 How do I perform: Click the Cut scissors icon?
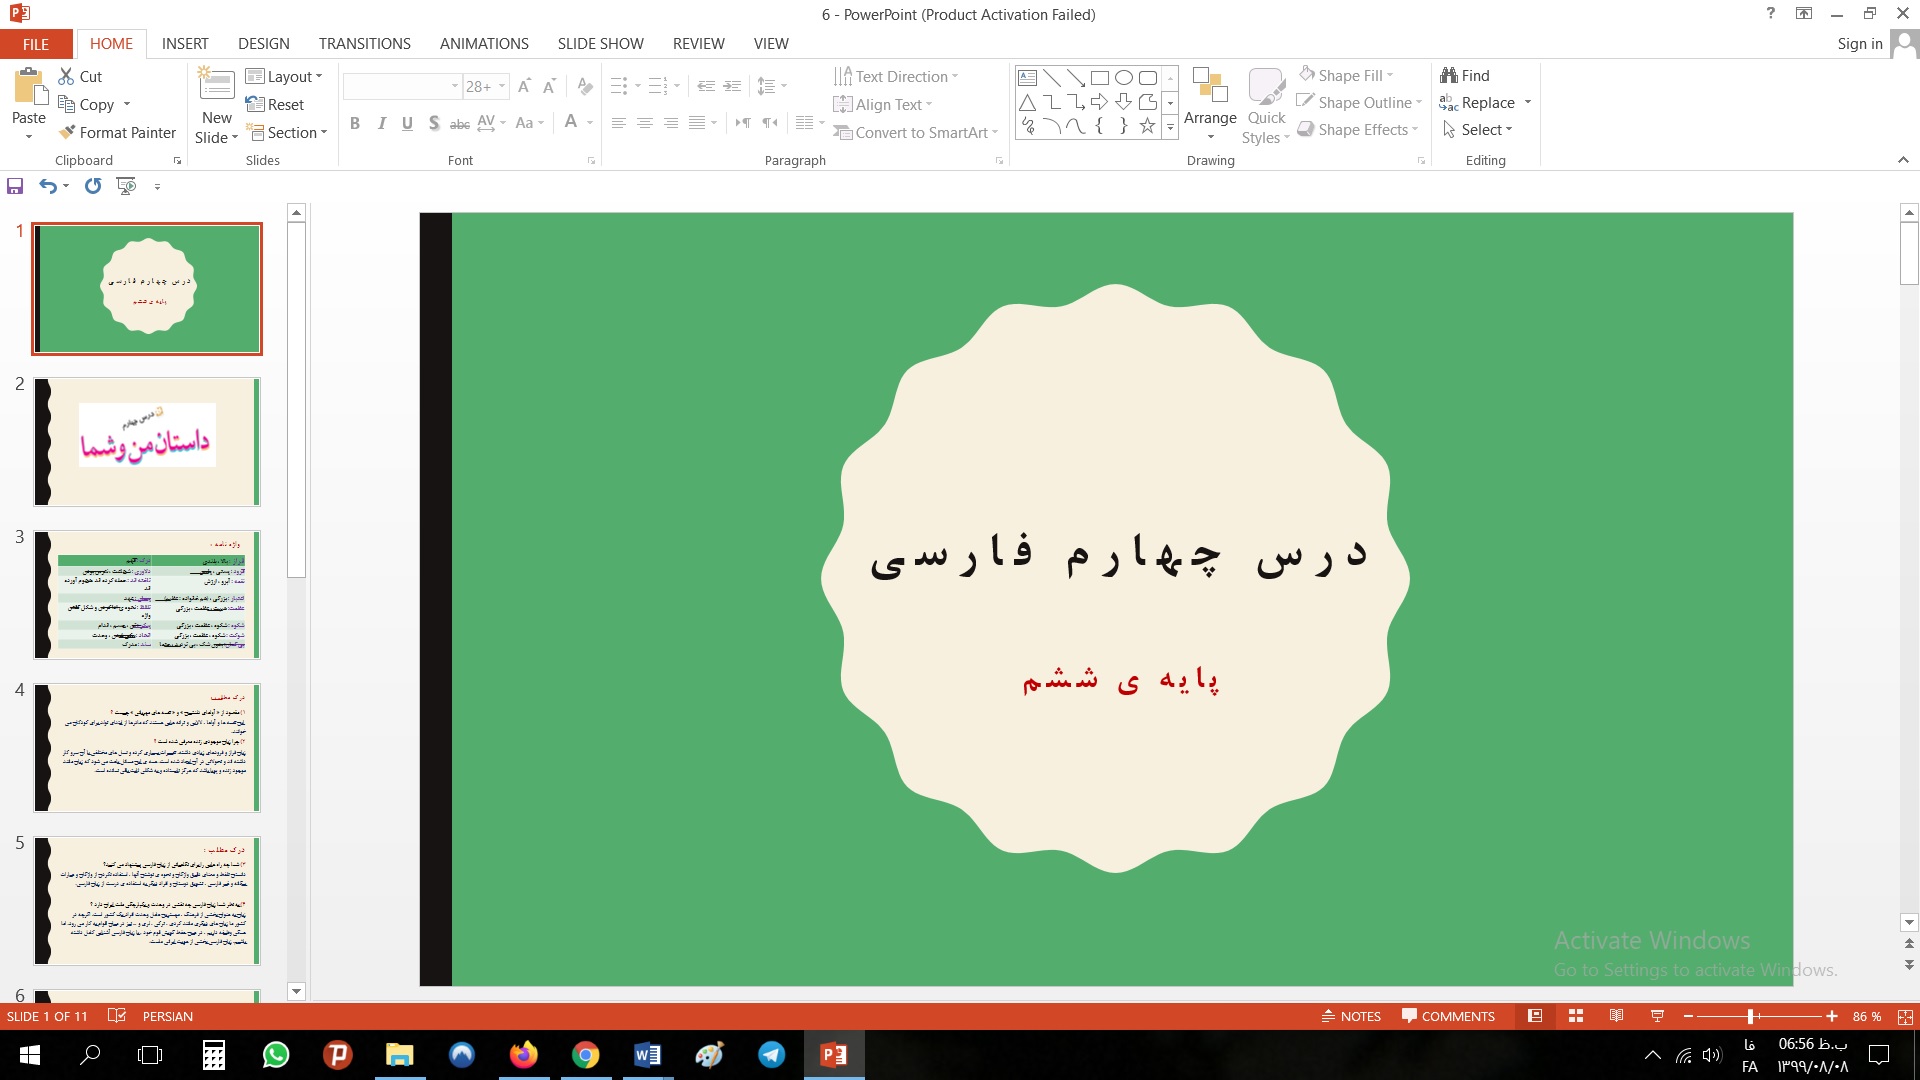tap(67, 76)
